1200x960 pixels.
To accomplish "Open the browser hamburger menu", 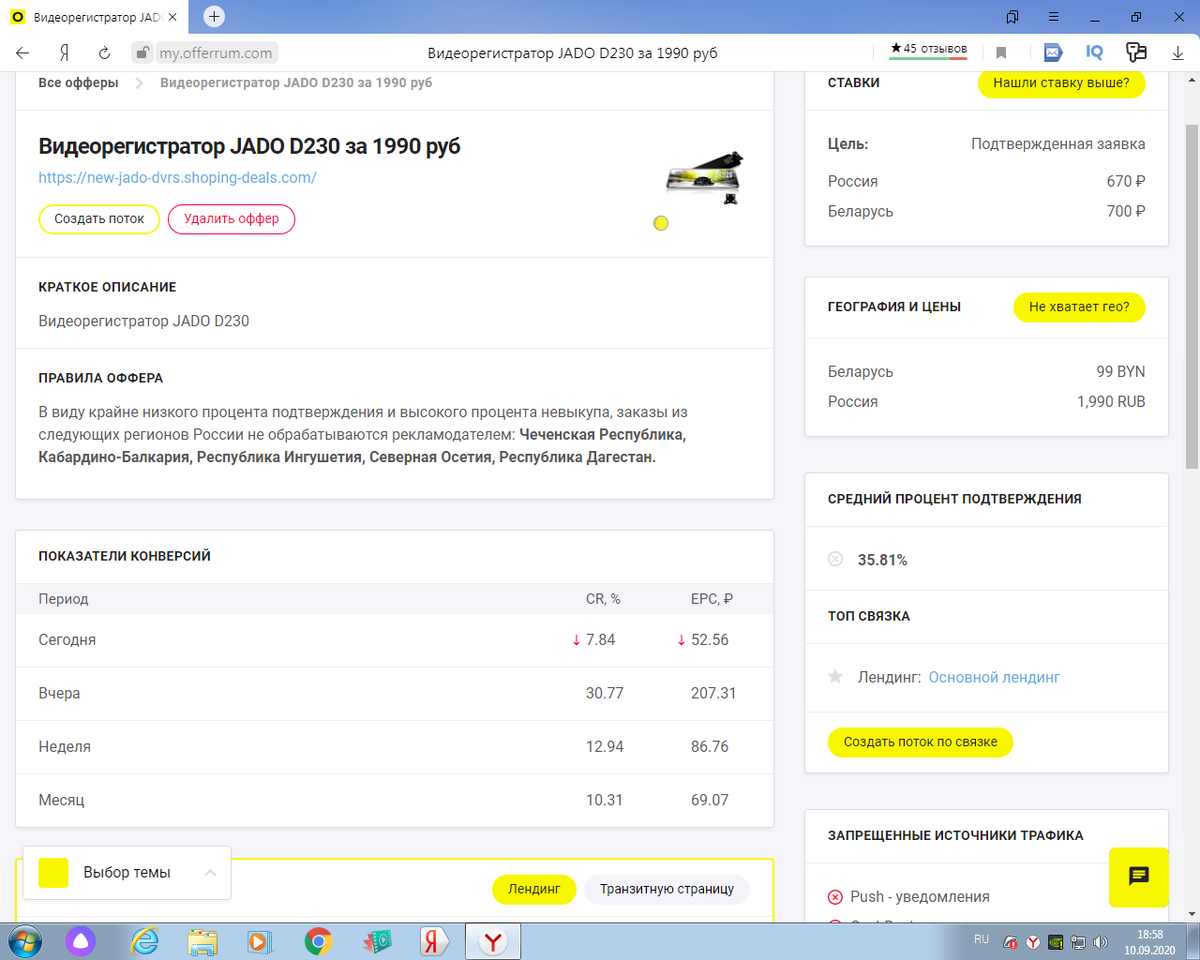I will pos(1053,17).
